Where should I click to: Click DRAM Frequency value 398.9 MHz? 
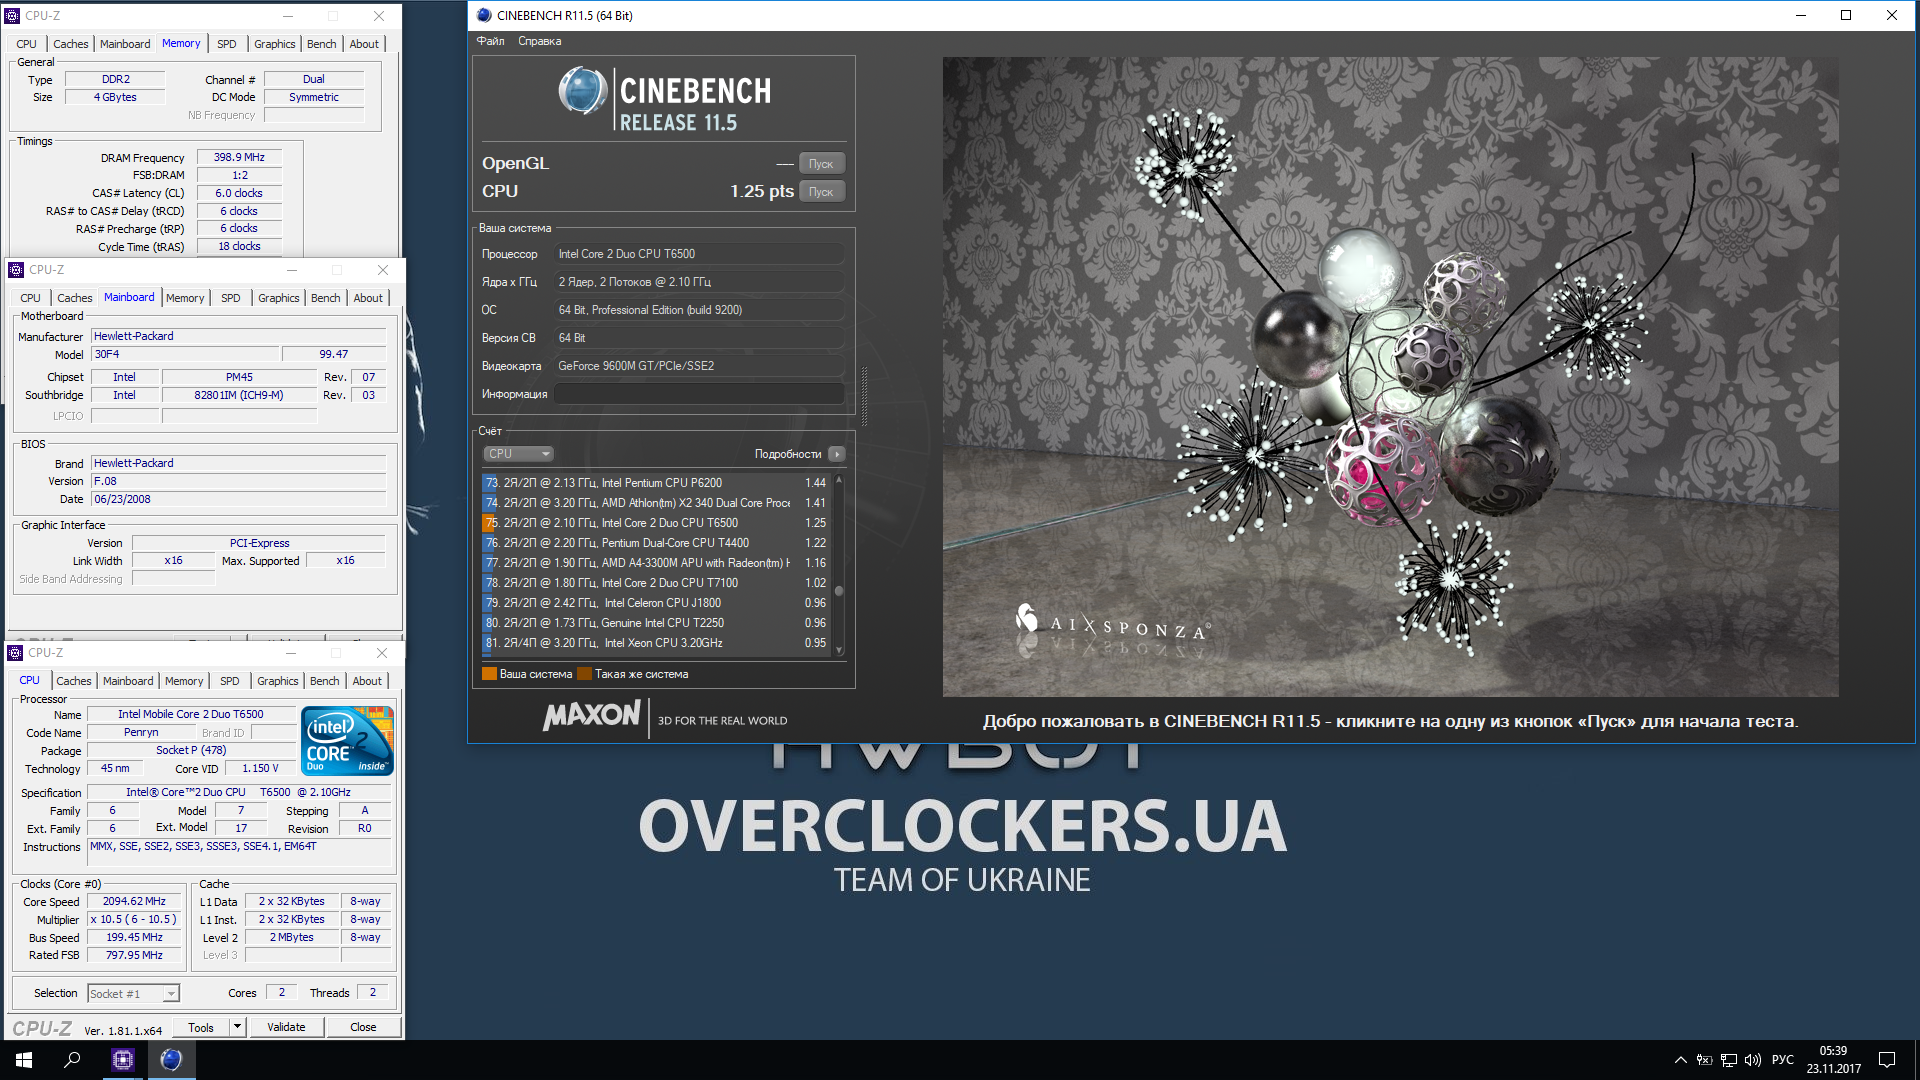[x=239, y=158]
